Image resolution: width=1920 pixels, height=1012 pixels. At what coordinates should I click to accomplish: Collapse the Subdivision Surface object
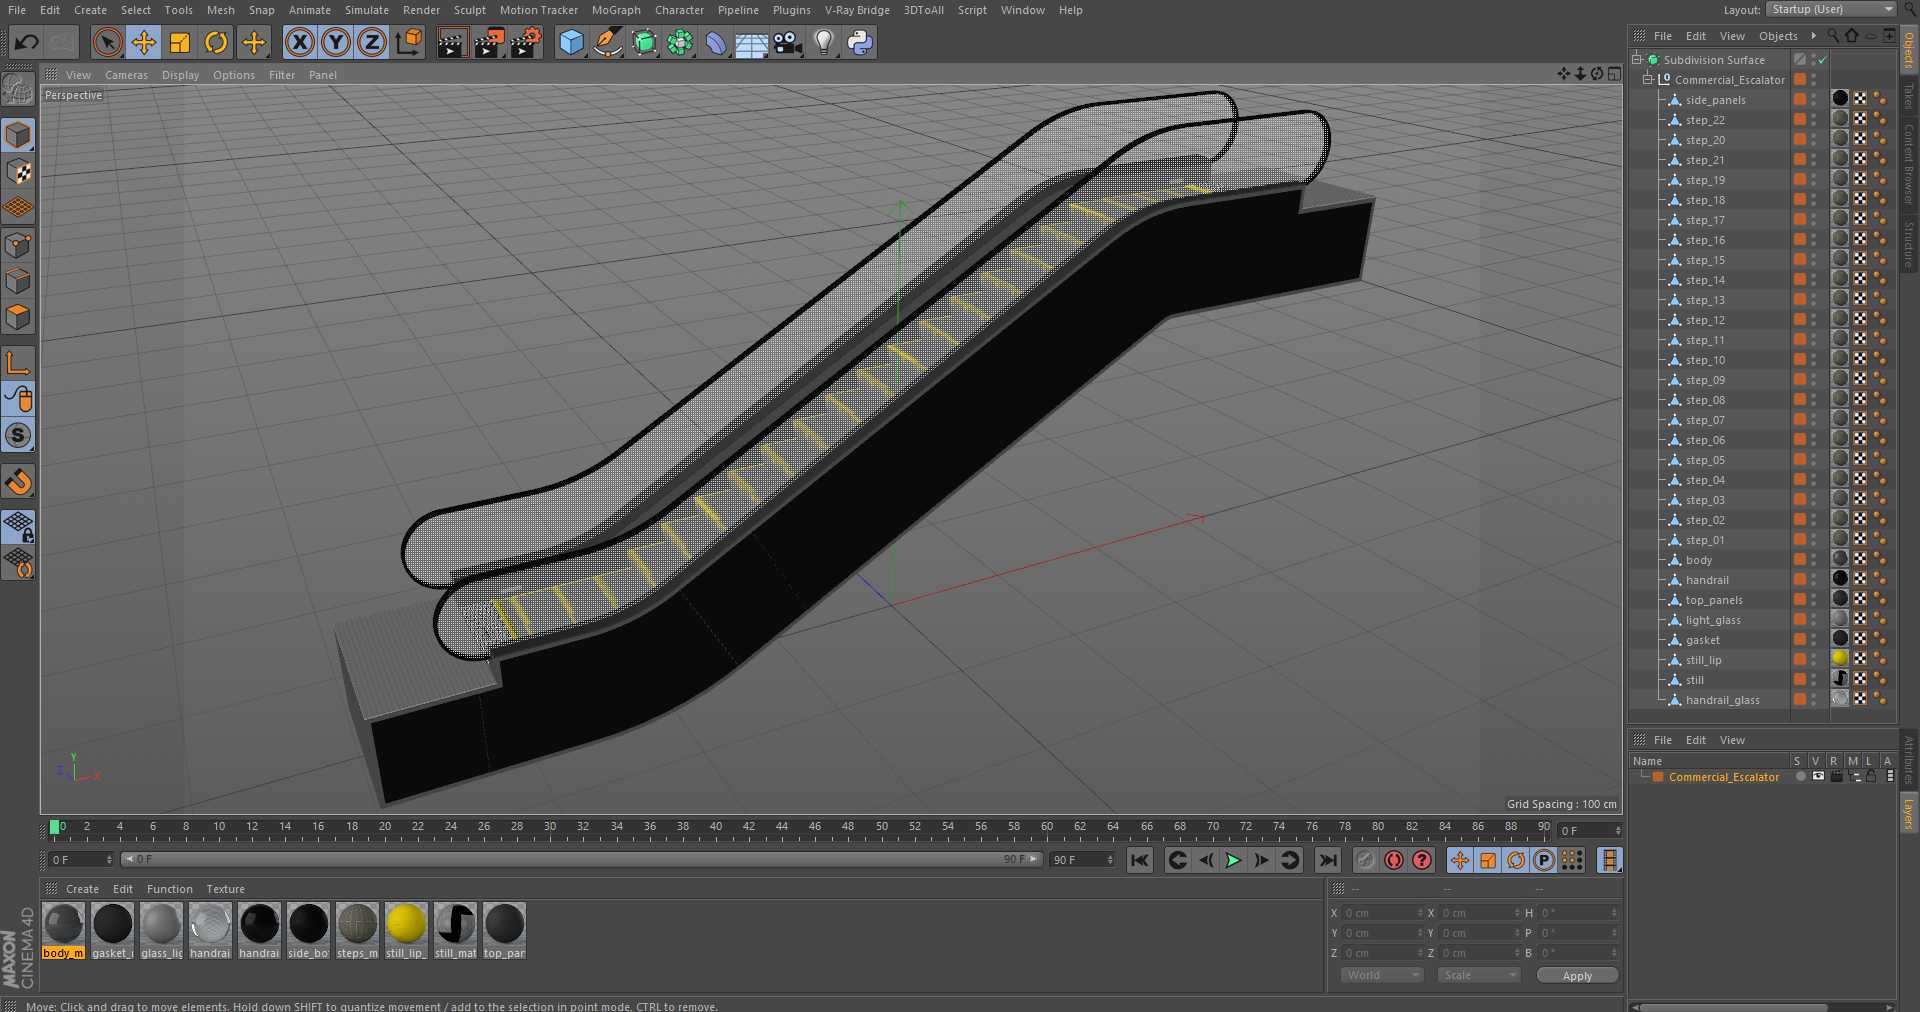click(1637, 59)
